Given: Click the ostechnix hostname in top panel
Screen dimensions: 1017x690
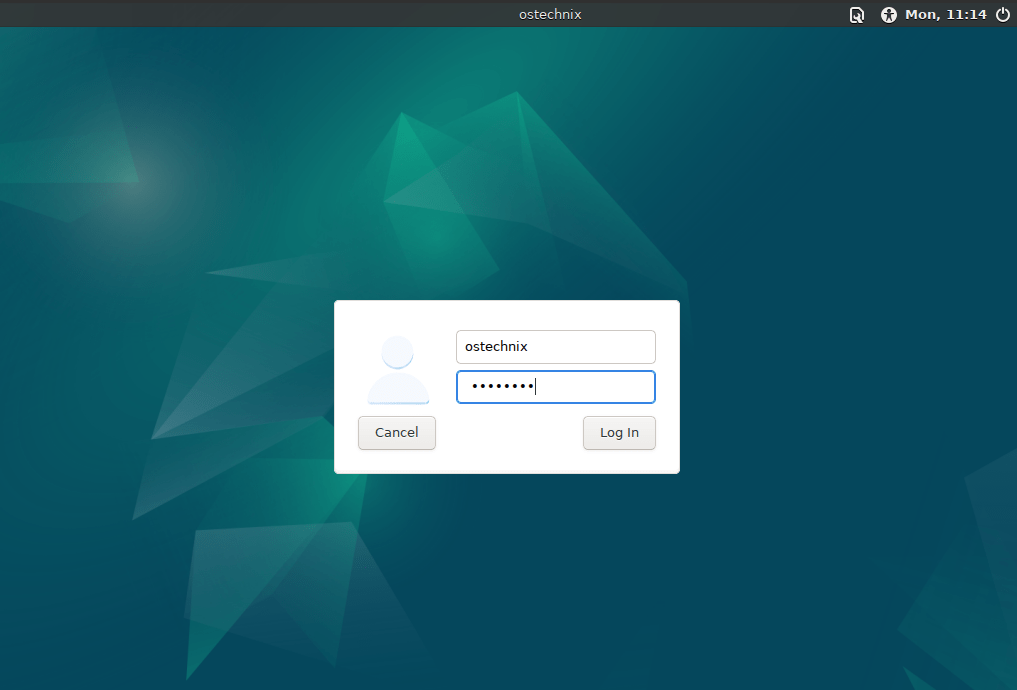Looking at the screenshot, I should [550, 14].
